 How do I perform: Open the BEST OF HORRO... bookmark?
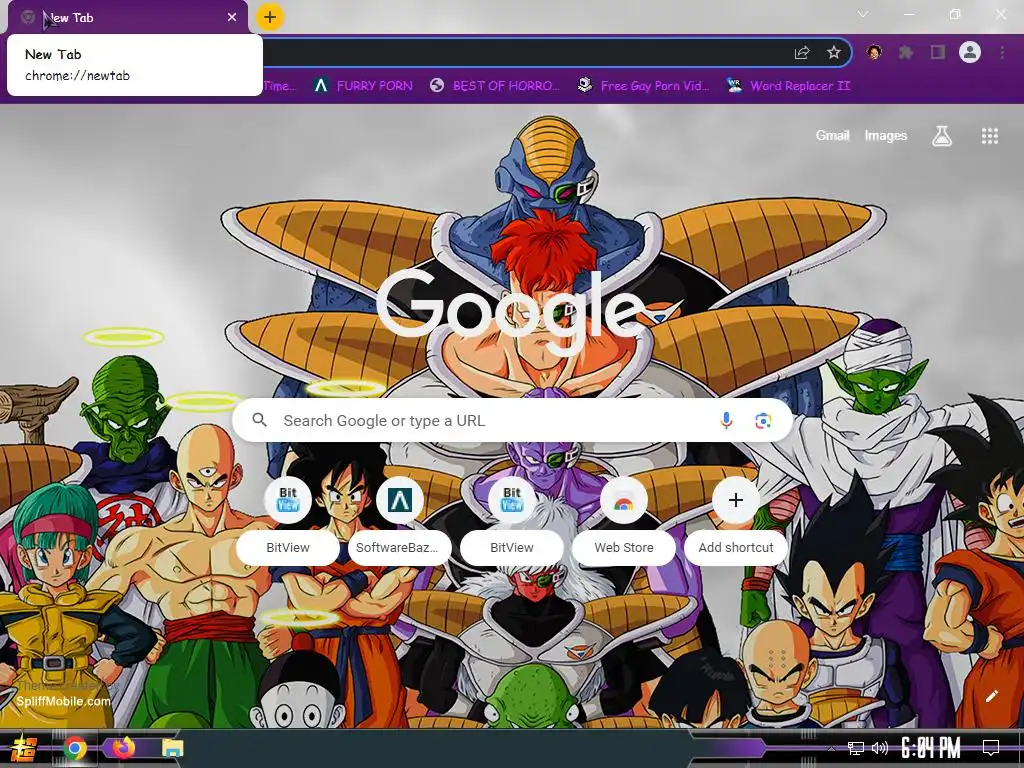coord(495,86)
